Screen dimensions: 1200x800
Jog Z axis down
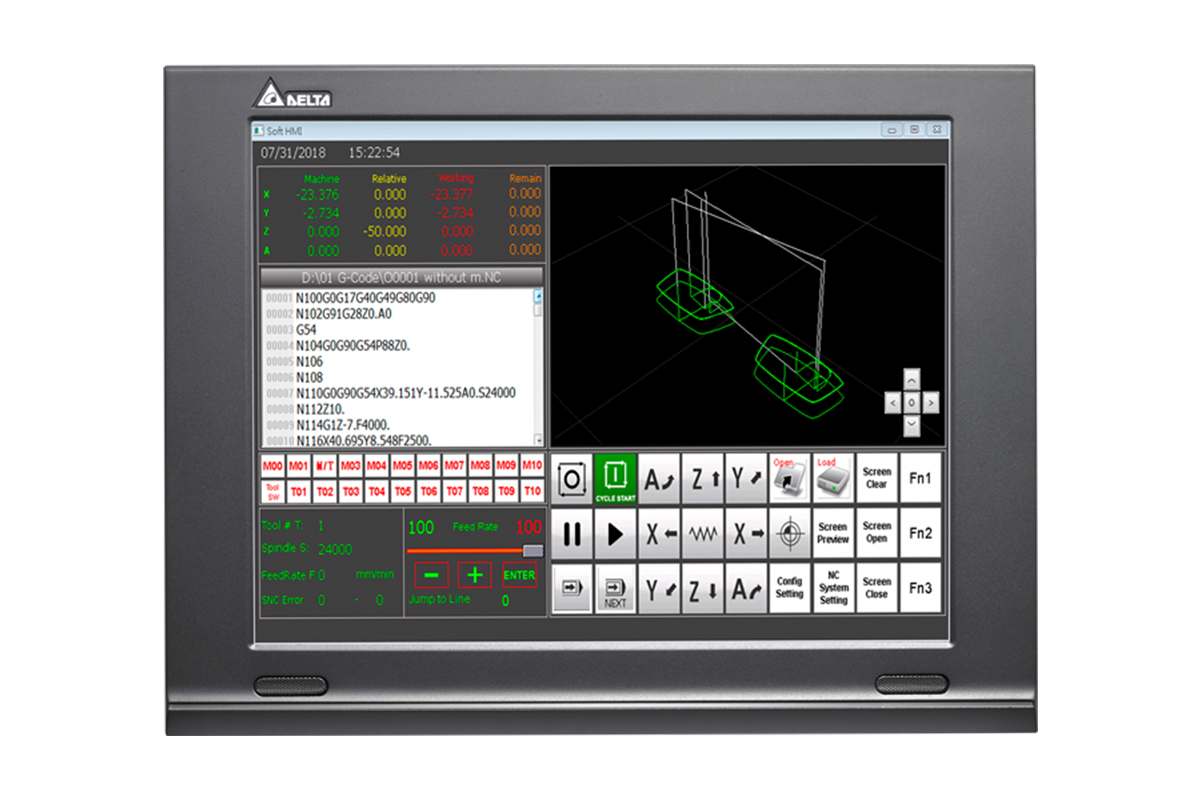click(703, 590)
